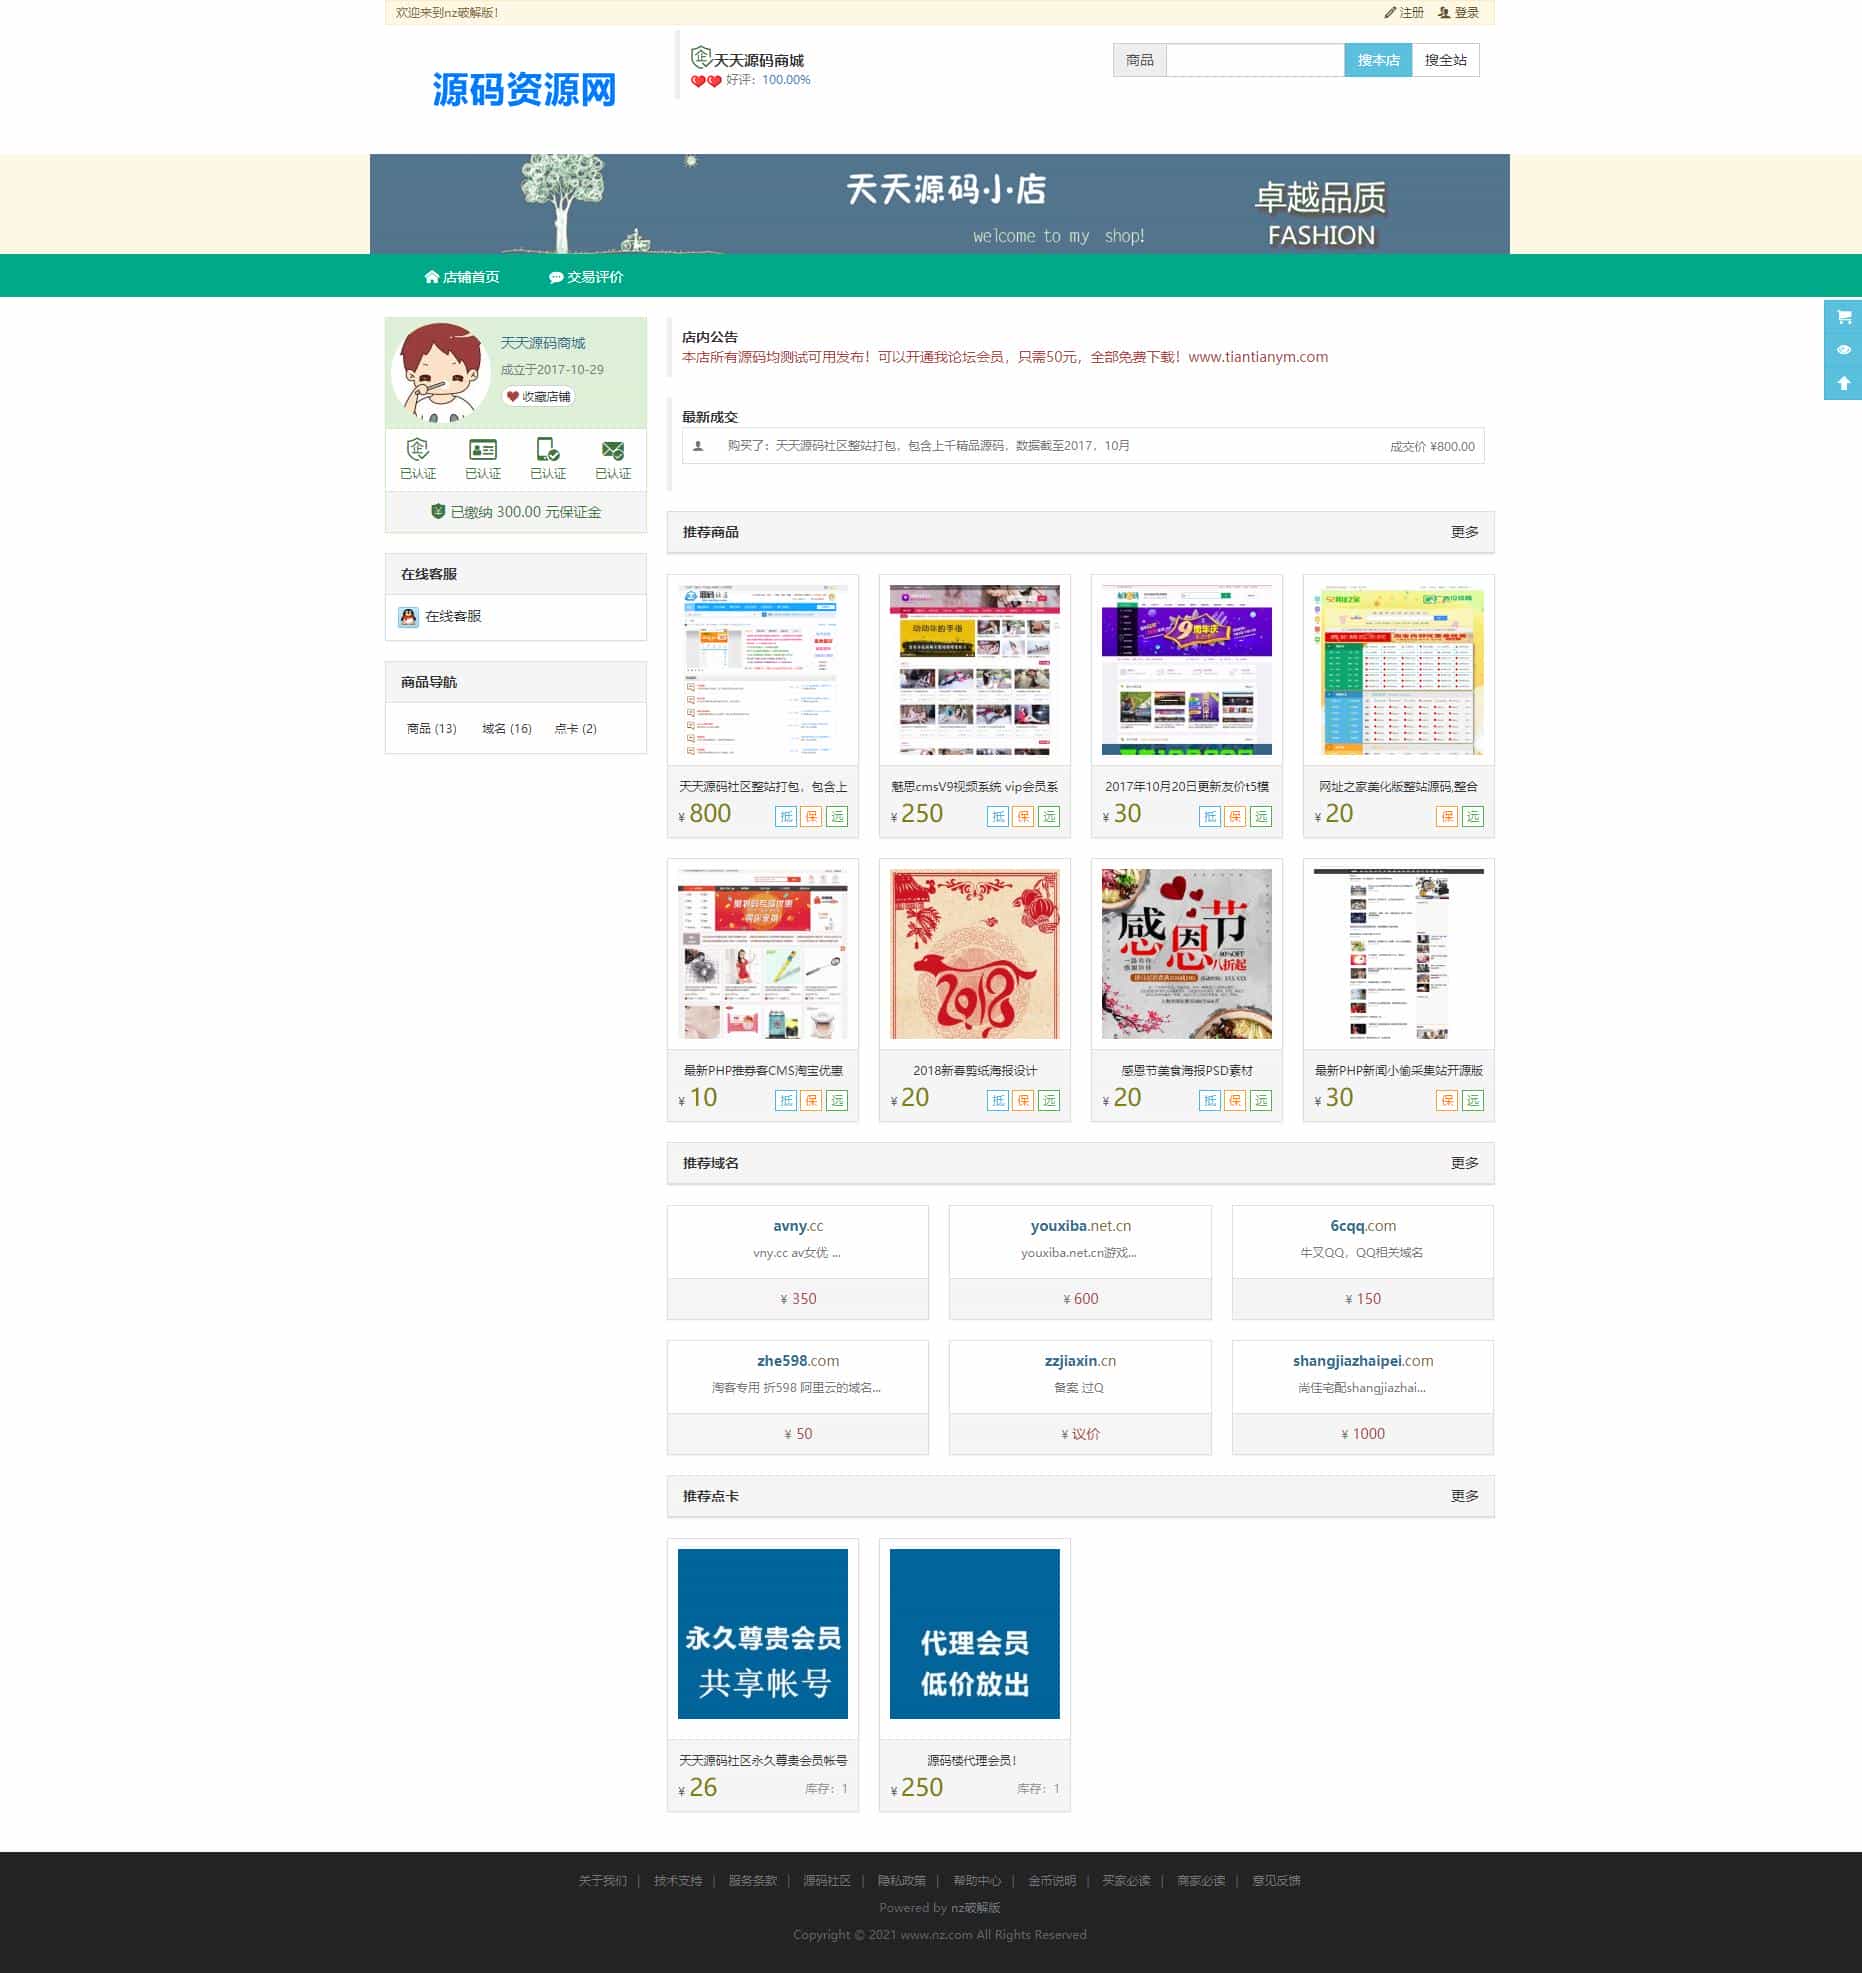The height and width of the screenshot is (1973, 1862).
Task: Click the email verified badge
Action: [613, 450]
